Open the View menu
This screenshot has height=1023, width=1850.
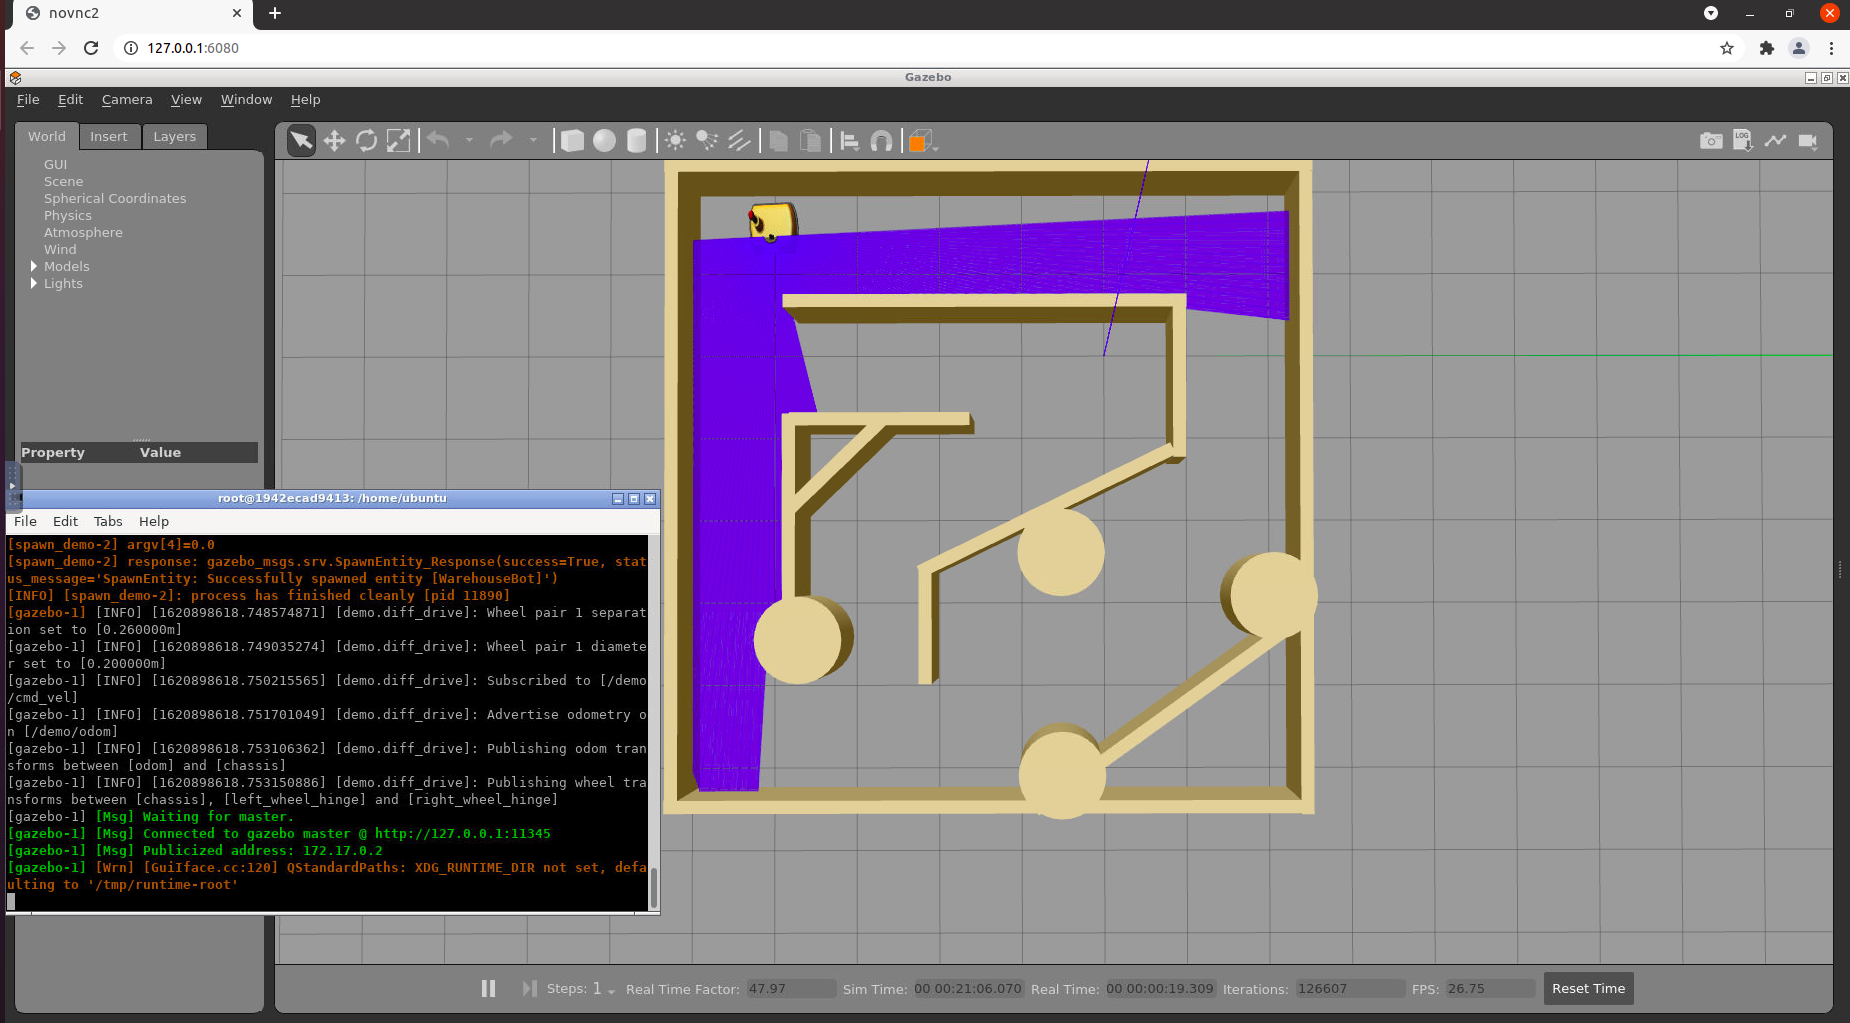[x=186, y=99]
